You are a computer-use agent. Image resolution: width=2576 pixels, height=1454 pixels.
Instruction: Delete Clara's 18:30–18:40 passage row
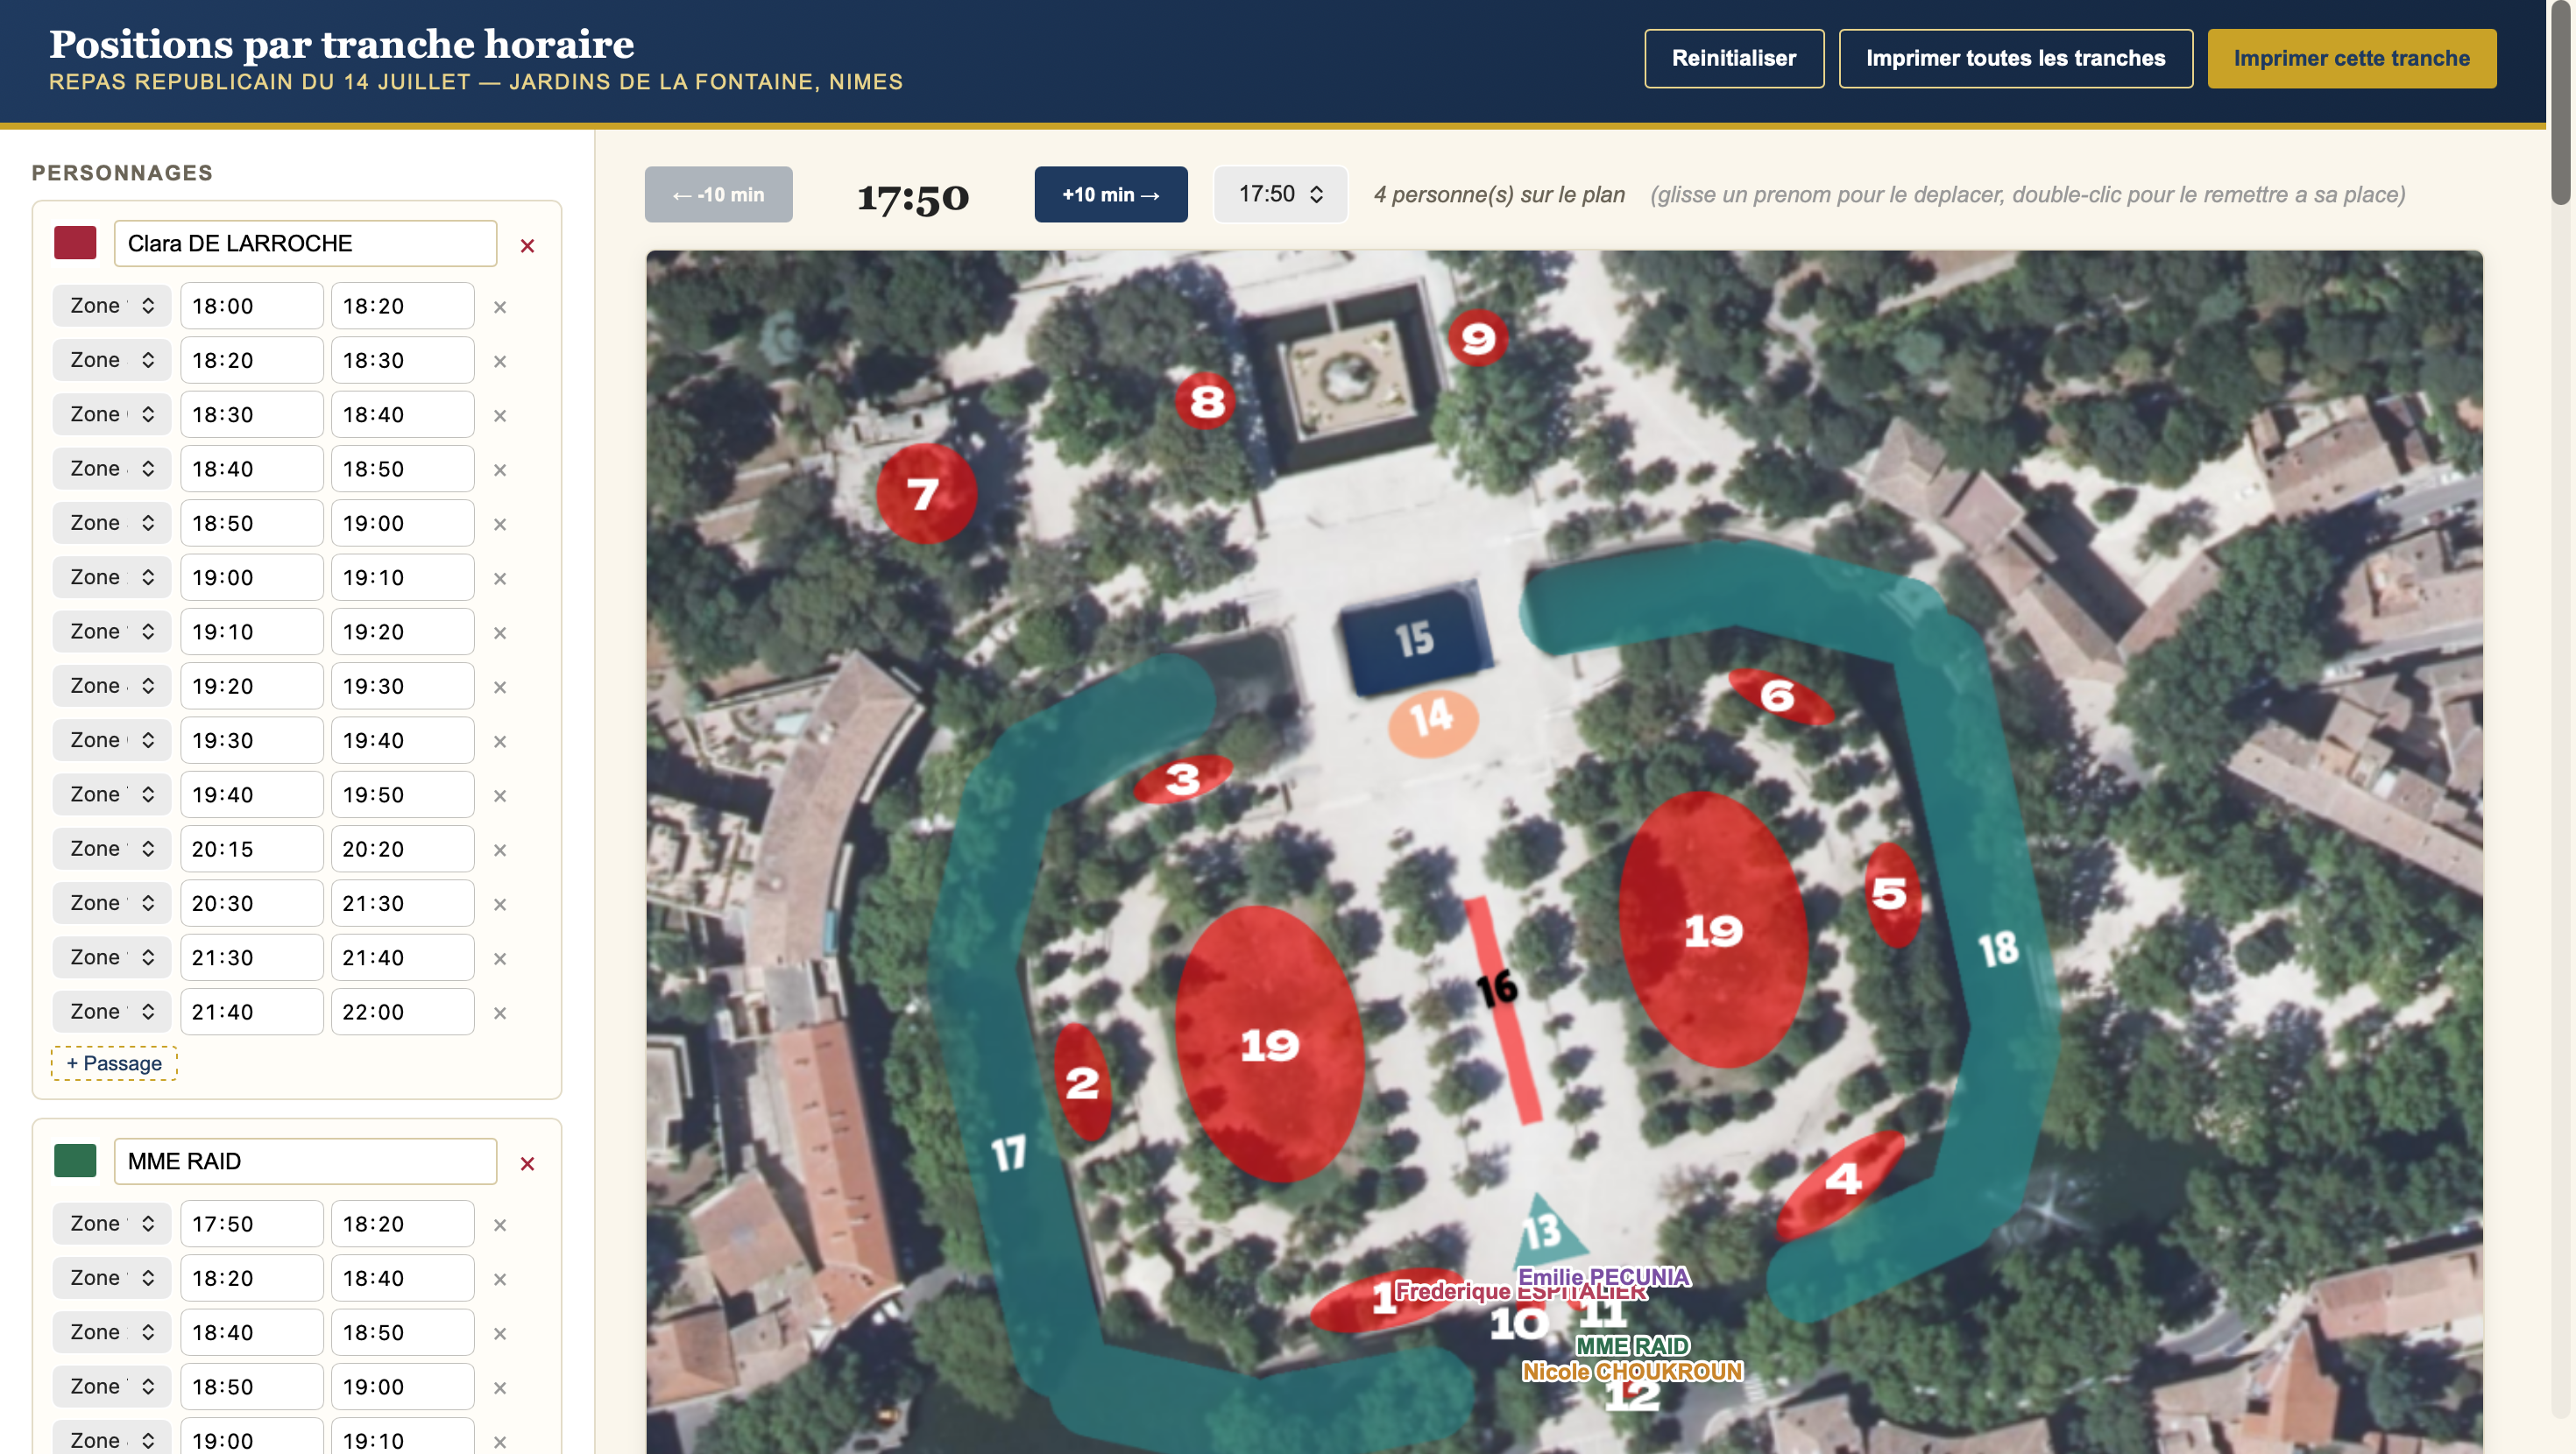[500, 415]
